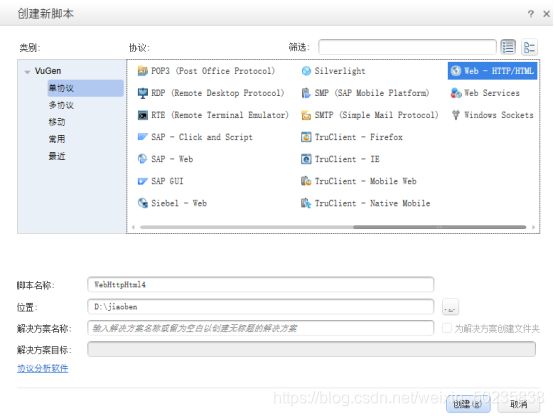The height and width of the screenshot is (416, 554).
Task: Select 'Windows Sockets' text
Action: 499,115
